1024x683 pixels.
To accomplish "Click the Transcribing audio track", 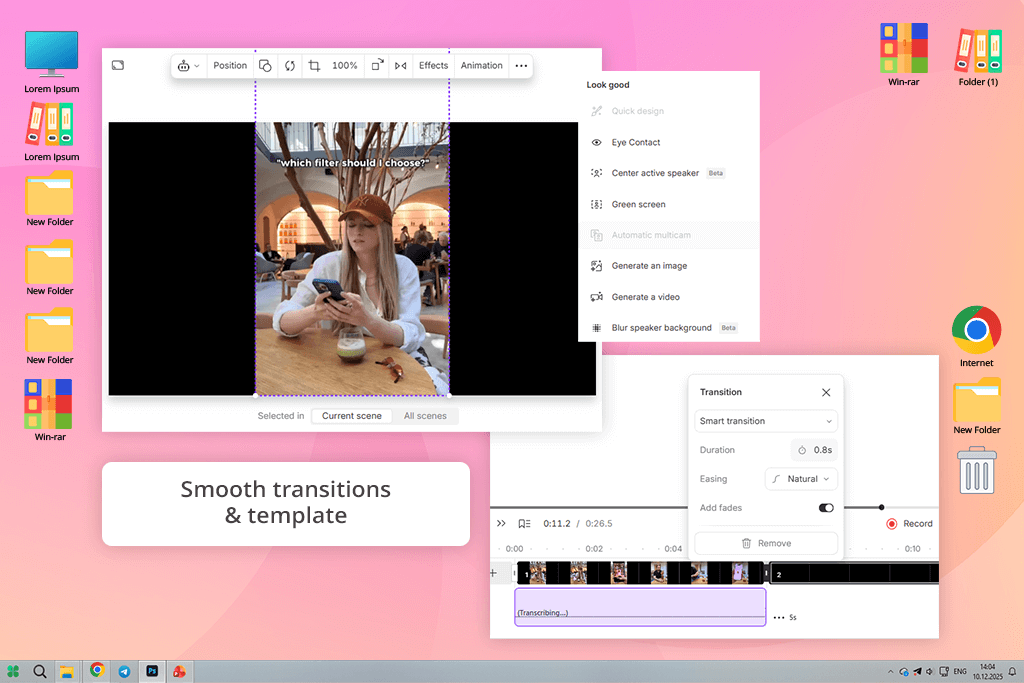I will 640,607.
